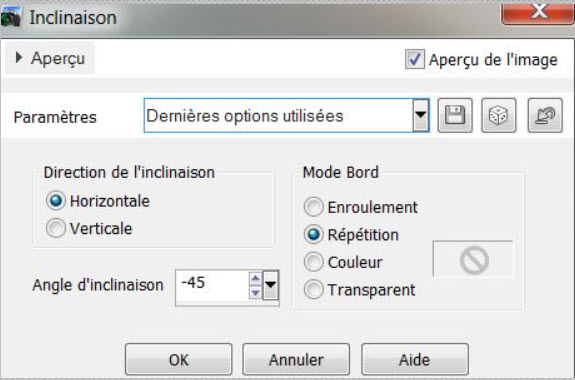Choose the Couleur edge mode
This screenshot has width=575, height=380.
pyautogui.click(x=314, y=262)
